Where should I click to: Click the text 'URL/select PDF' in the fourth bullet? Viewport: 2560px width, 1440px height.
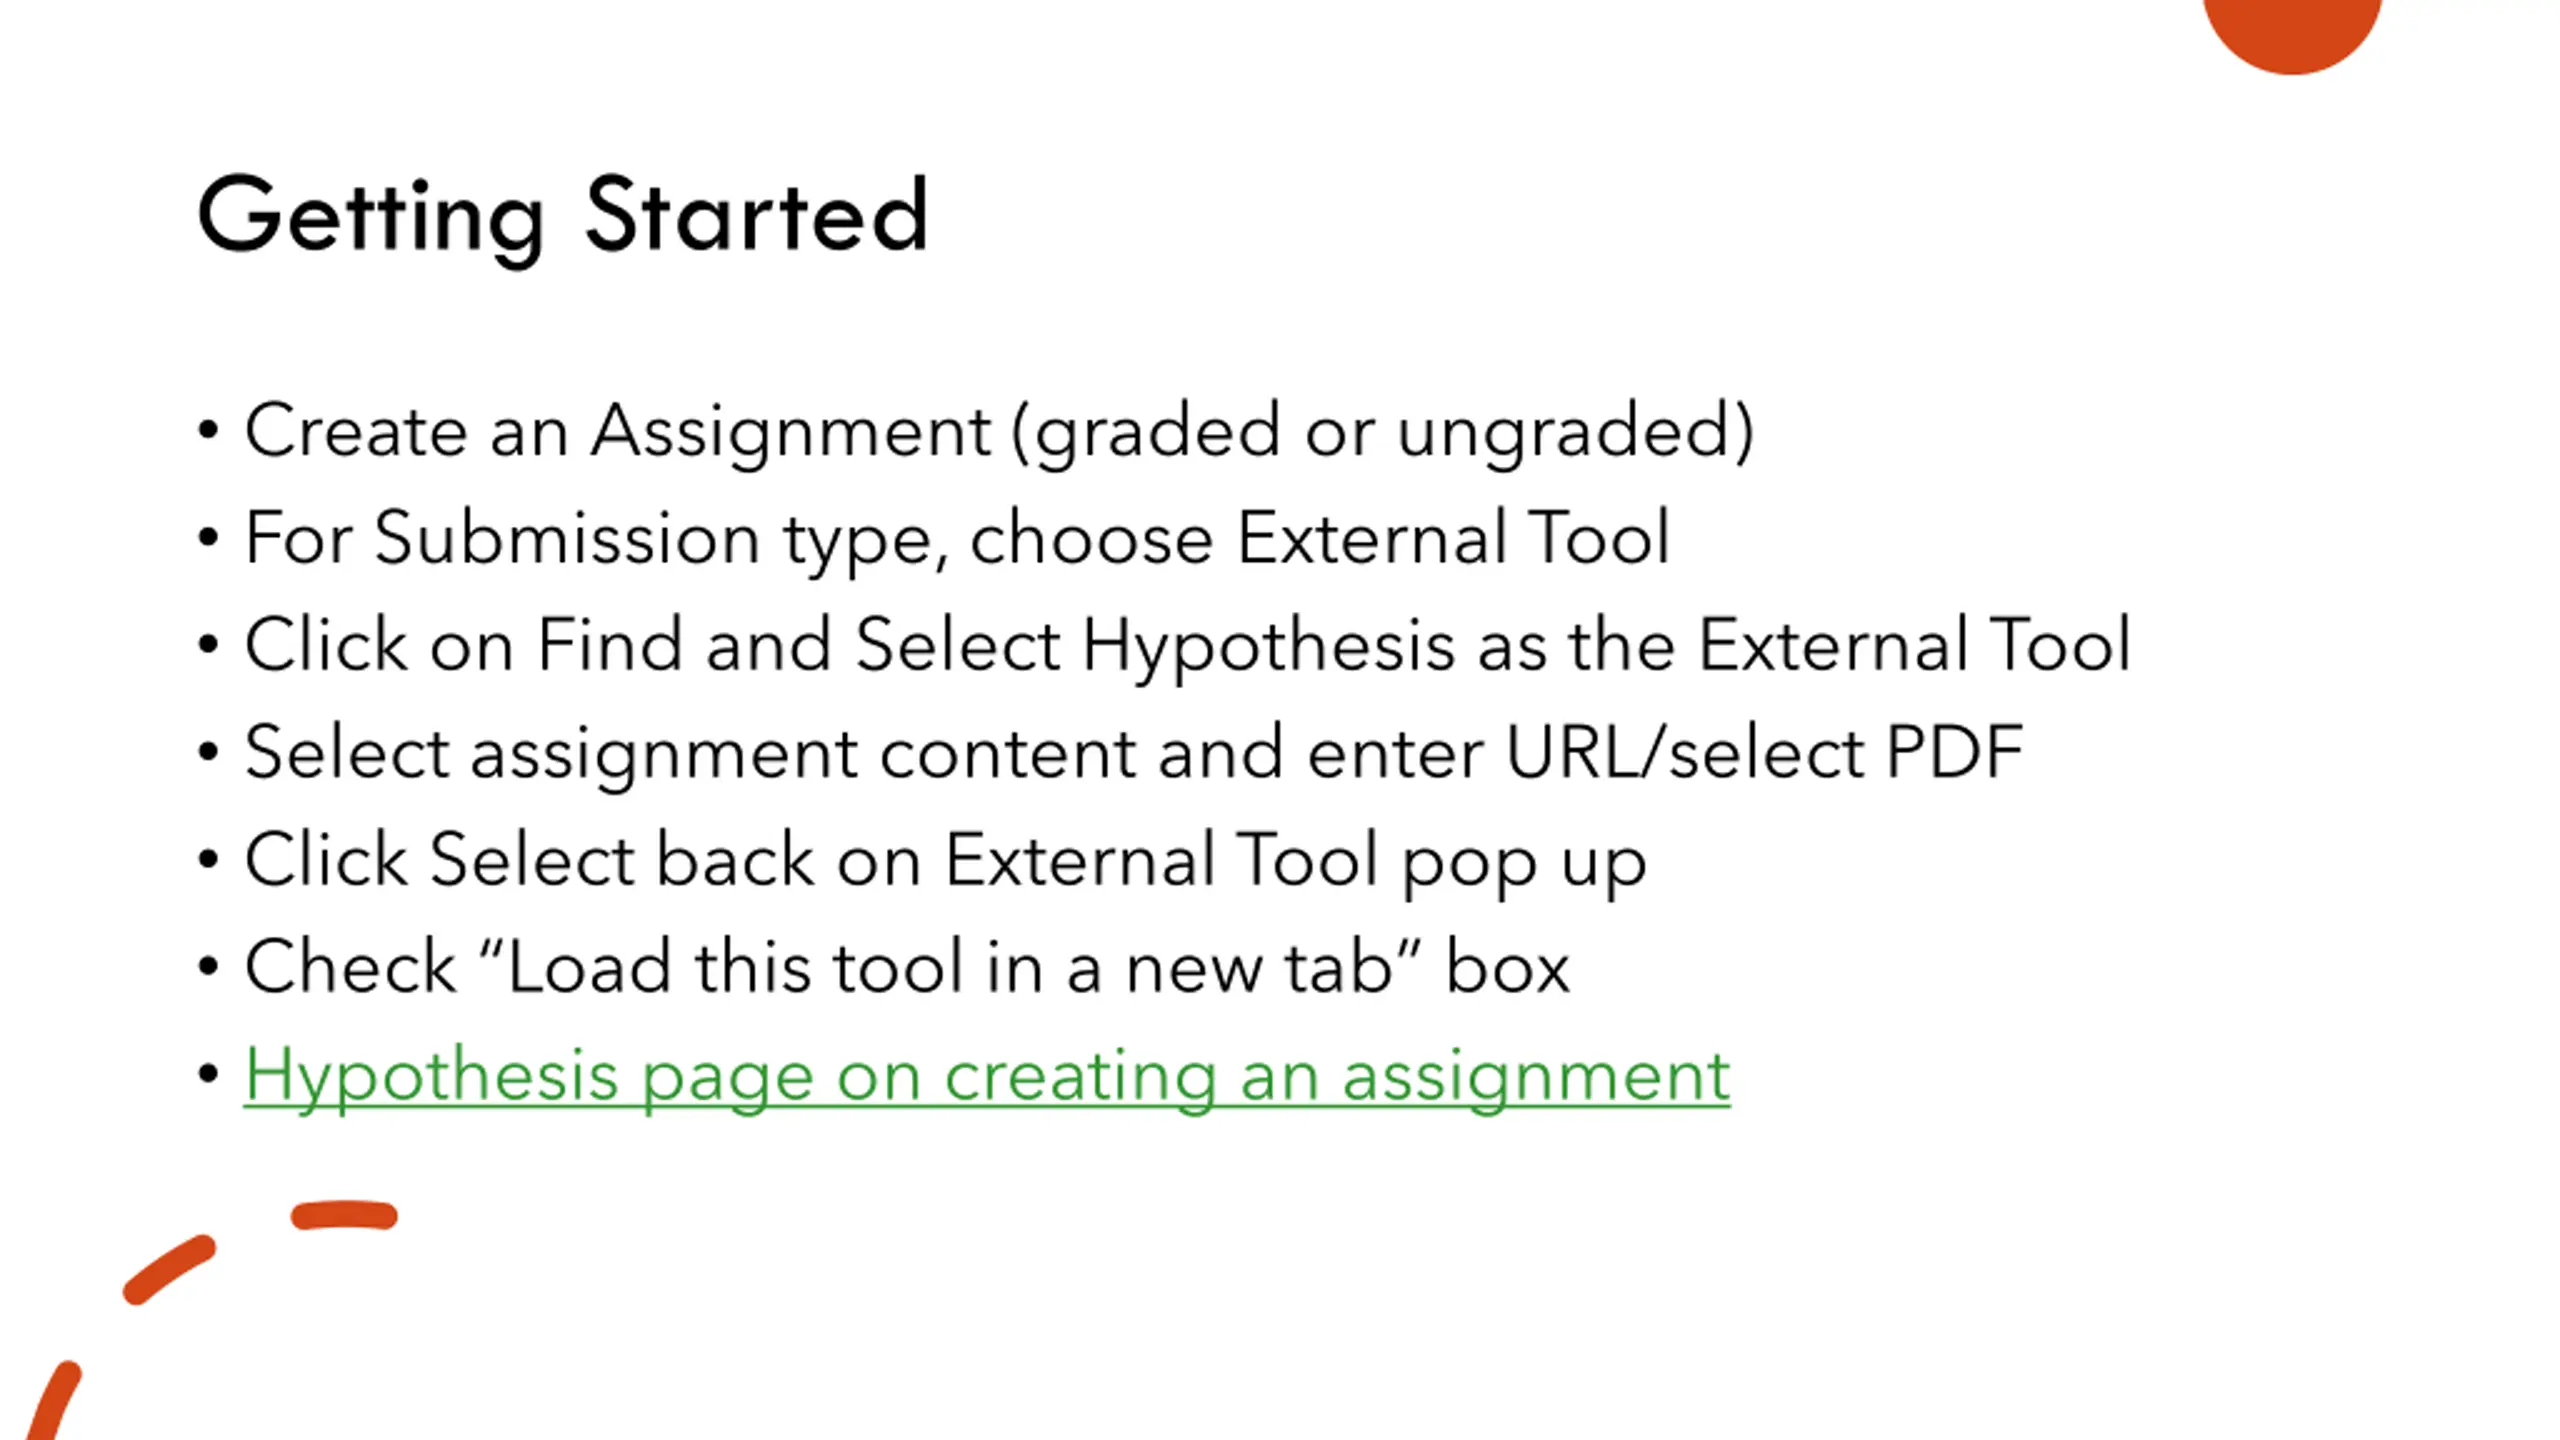coord(1764,752)
